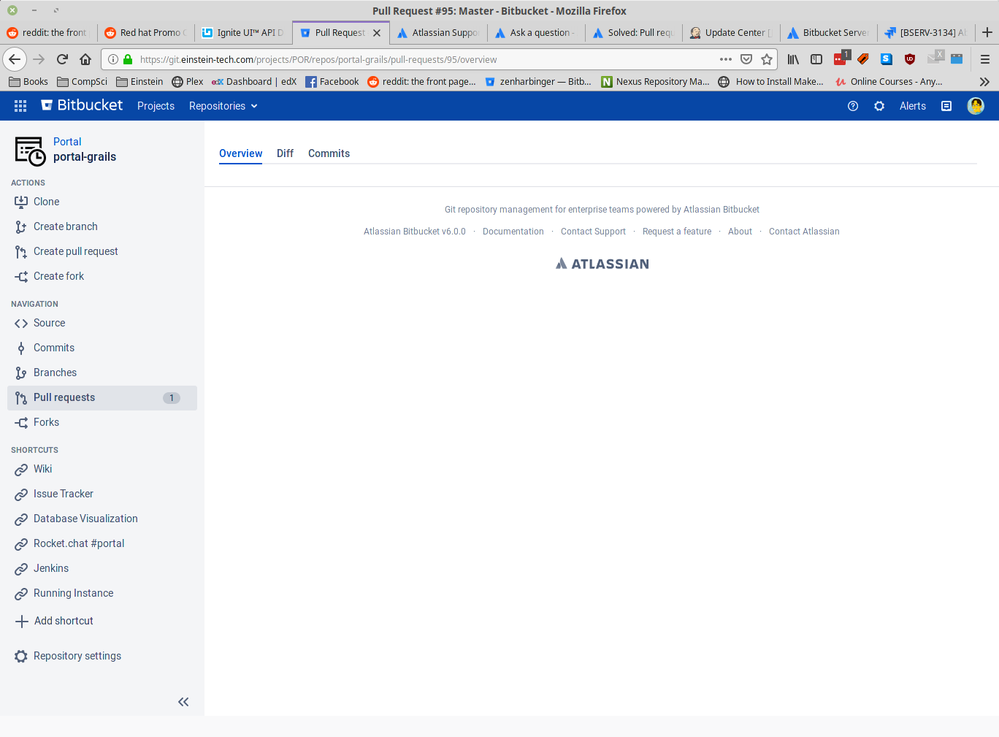Open the Nexus Repository Manager bookmark

655,82
